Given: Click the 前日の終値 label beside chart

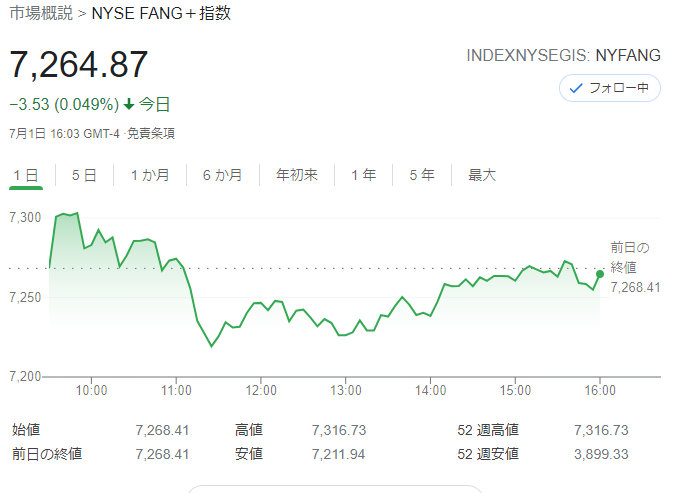Looking at the screenshot, I should pos(630,257).
